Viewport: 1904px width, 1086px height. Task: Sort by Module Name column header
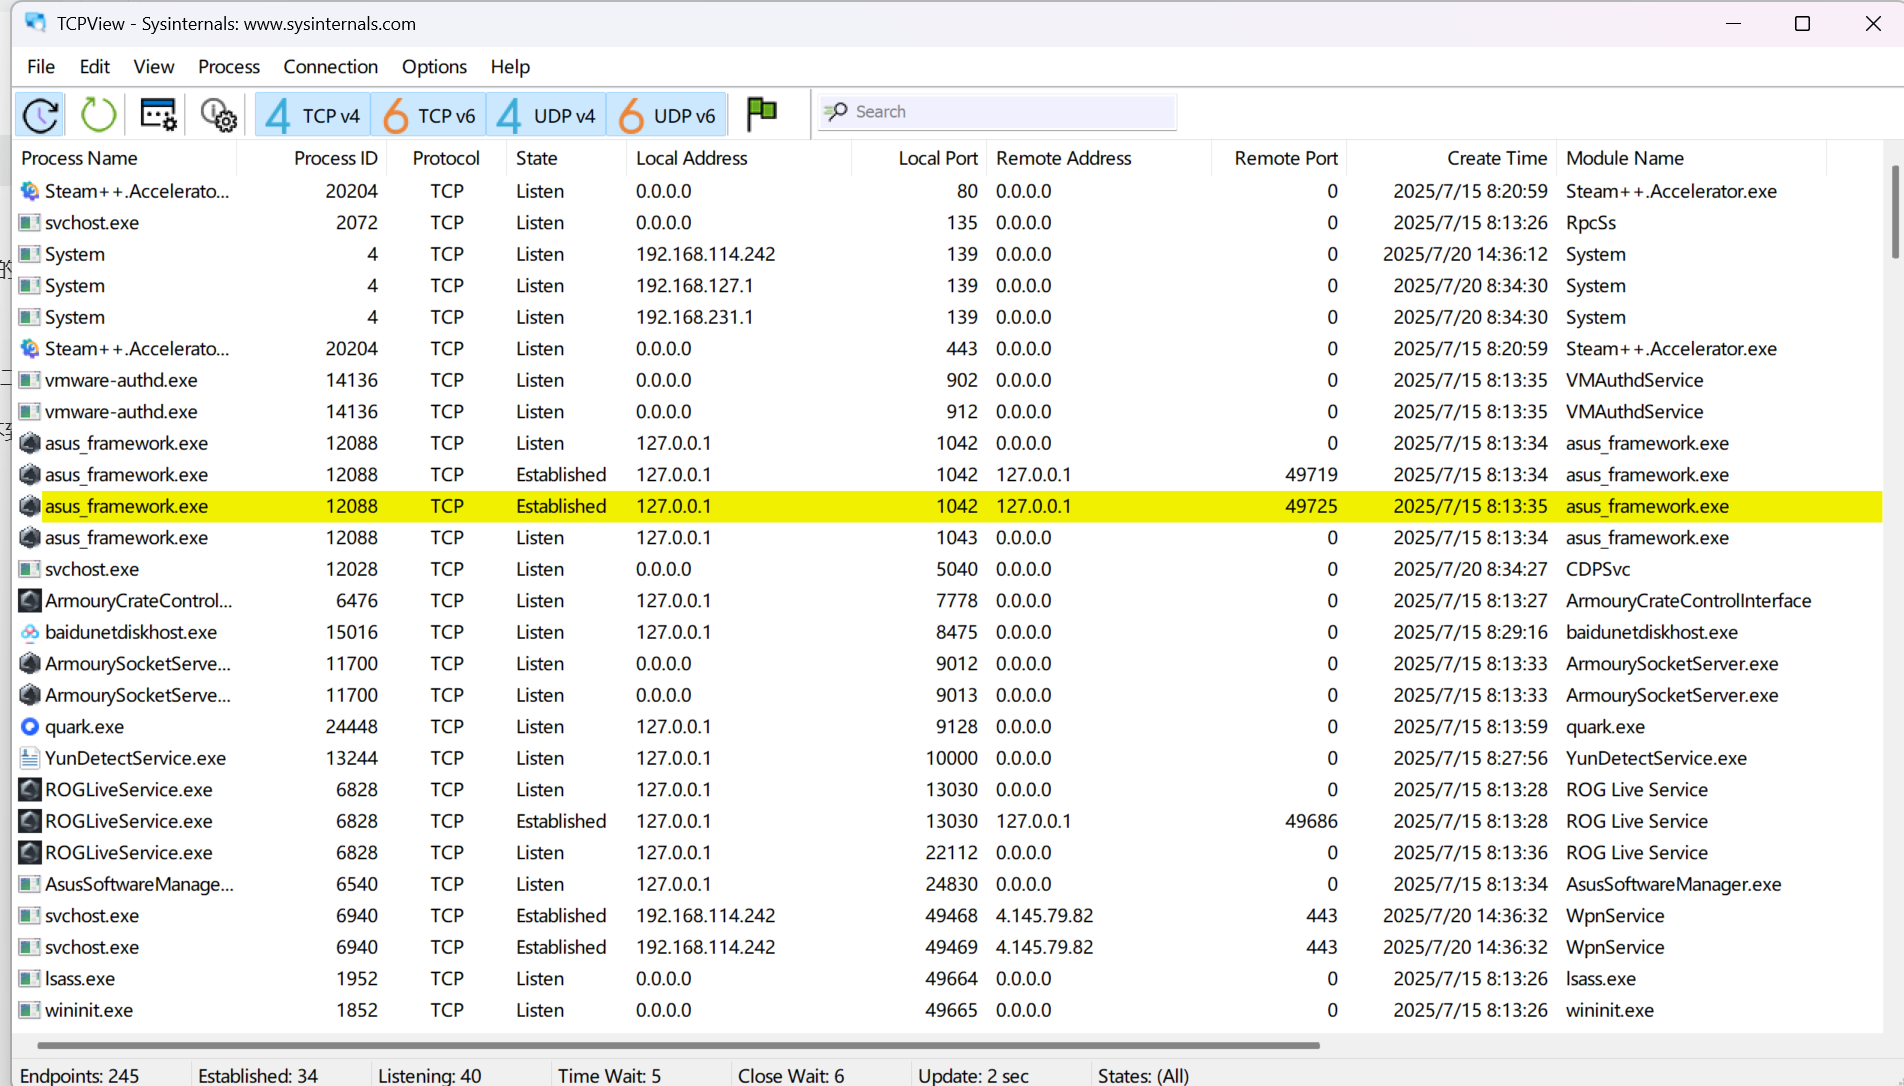[1692, 158]
